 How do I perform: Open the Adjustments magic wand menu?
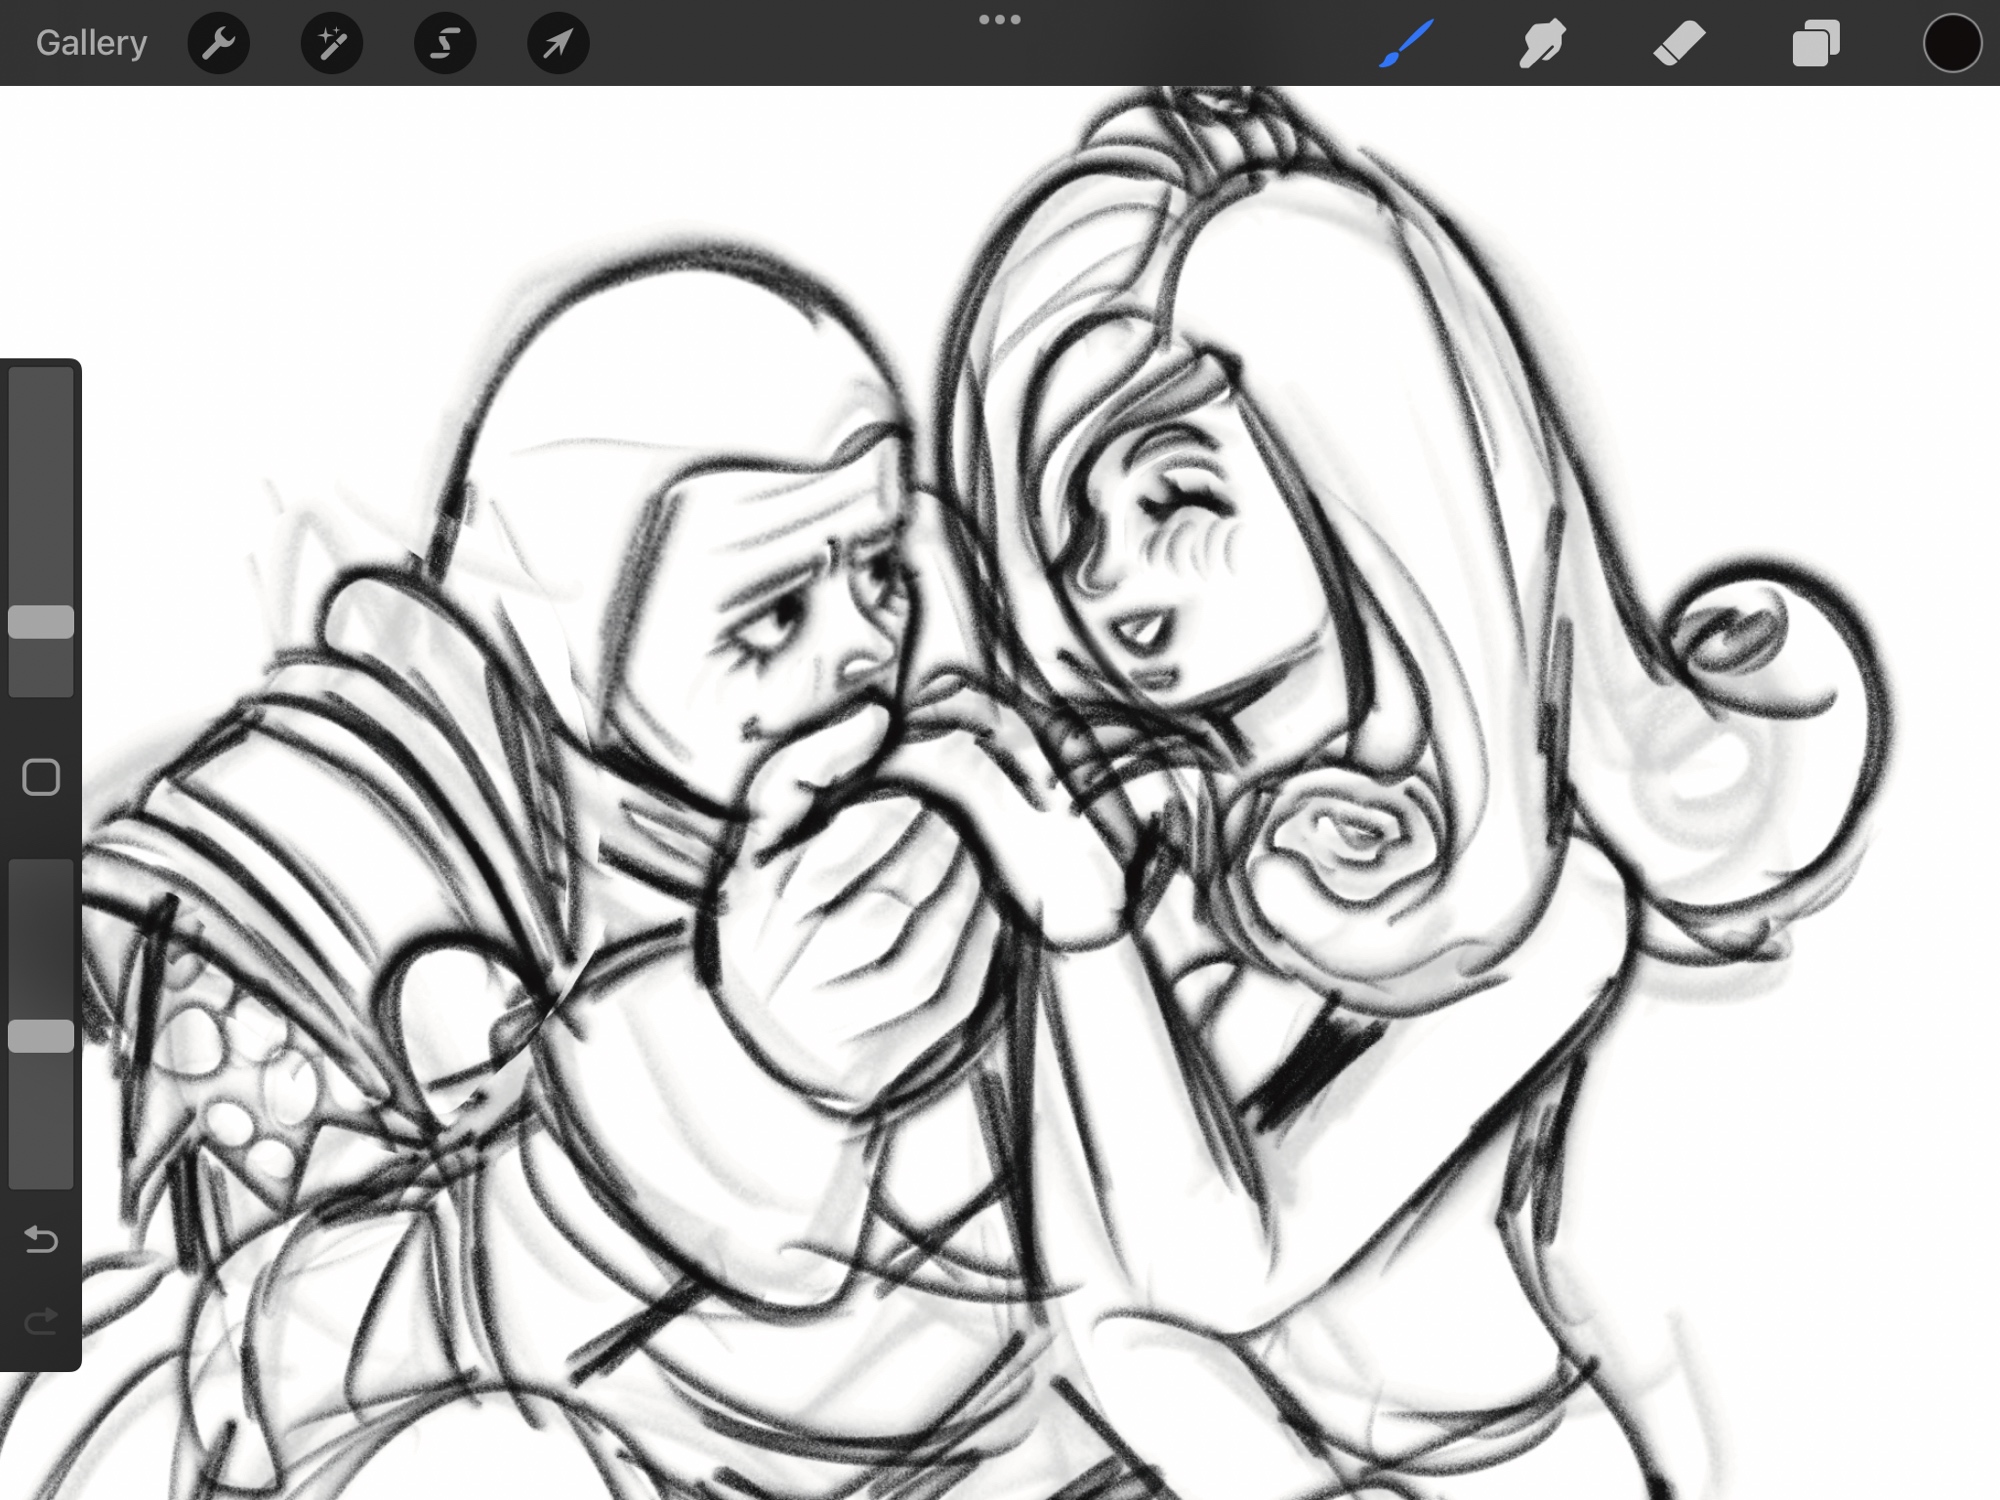click(332, 43)
